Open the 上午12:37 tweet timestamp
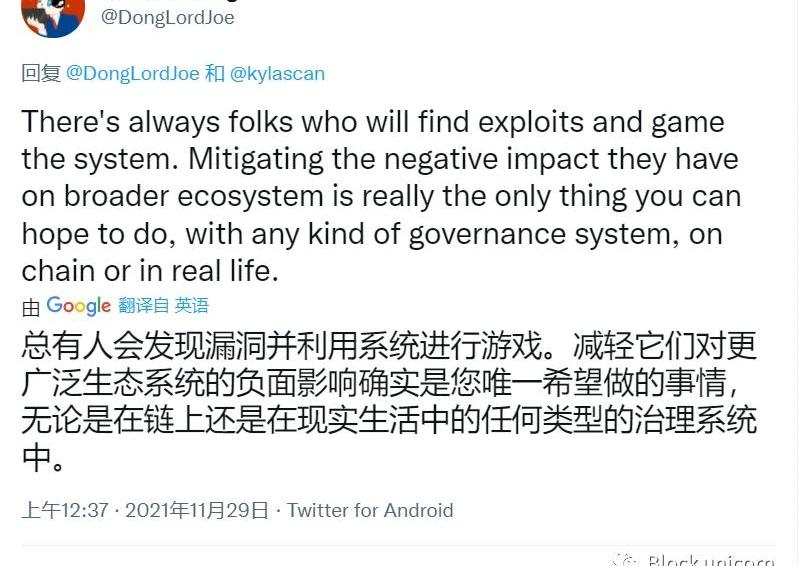Image resolution: width=800 pixels, height=566 pixels. pos(65,510)
